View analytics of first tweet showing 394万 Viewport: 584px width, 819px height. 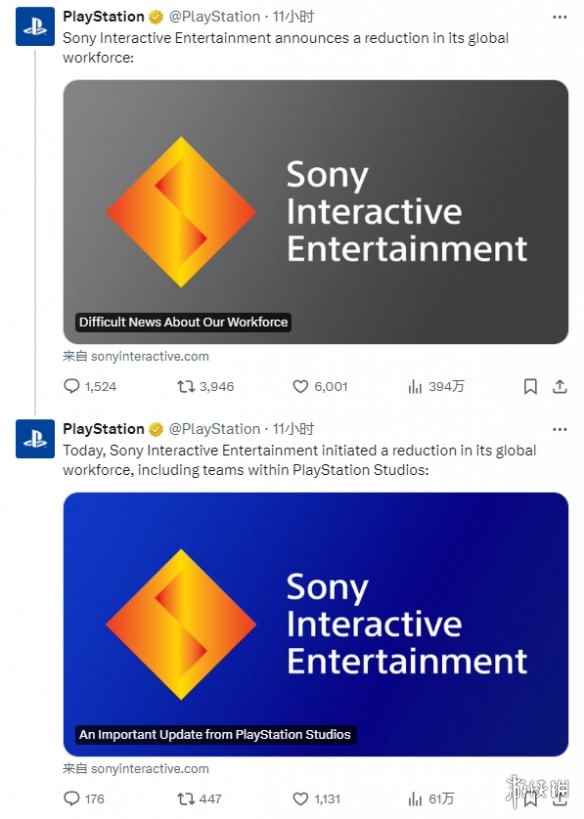[x=436, y=387]
